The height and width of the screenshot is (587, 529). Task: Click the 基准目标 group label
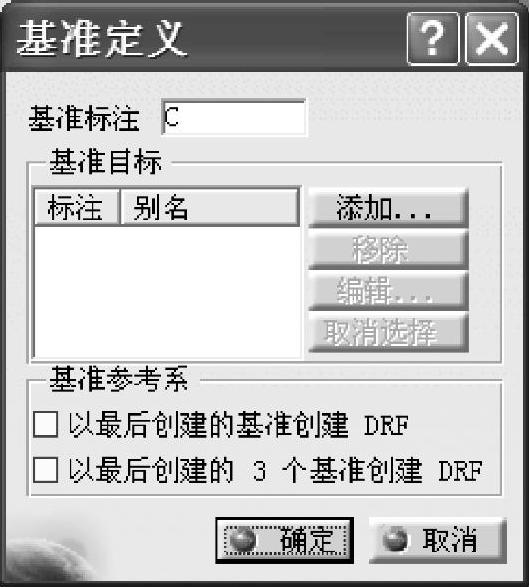106,162
